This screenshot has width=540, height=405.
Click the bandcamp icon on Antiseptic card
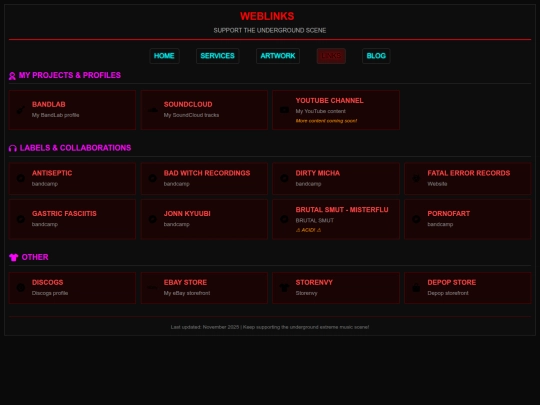(x=21, y=178)
